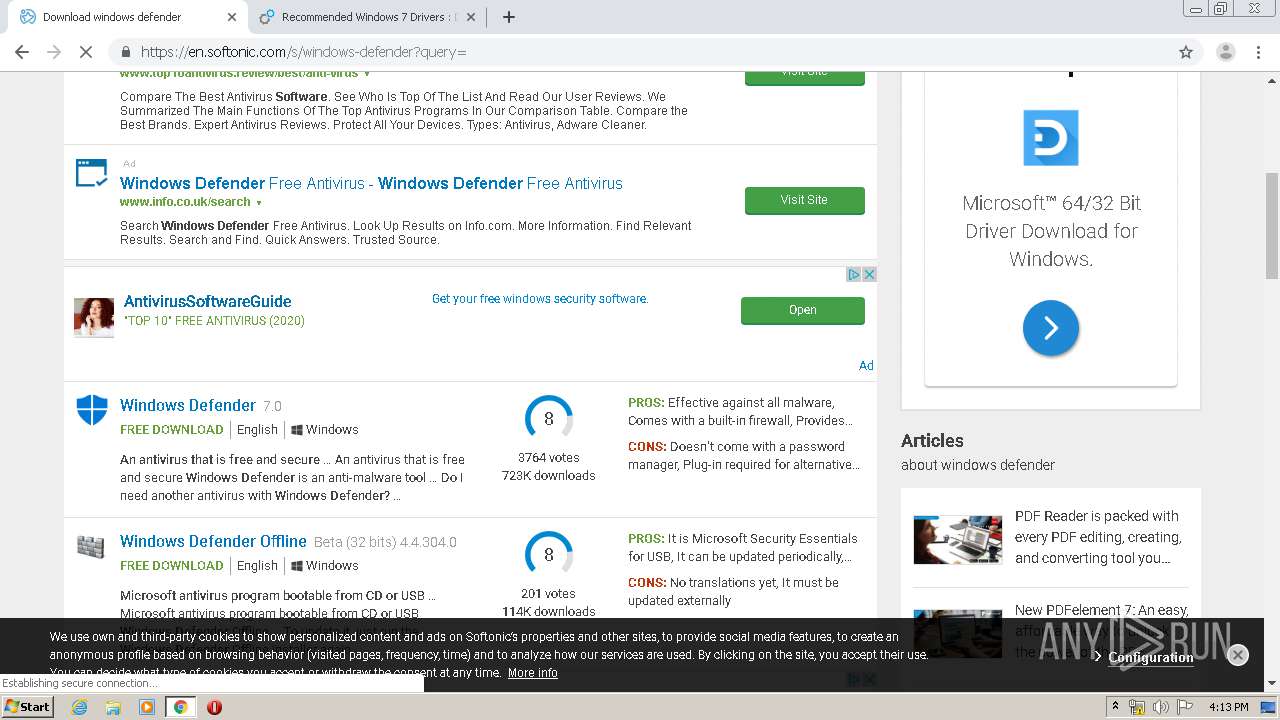Image resolution: width=1280 pixels, height=720 pixels.
Task: Open the Windows Defender 7.0 listing
Action: tap(188, 405)
